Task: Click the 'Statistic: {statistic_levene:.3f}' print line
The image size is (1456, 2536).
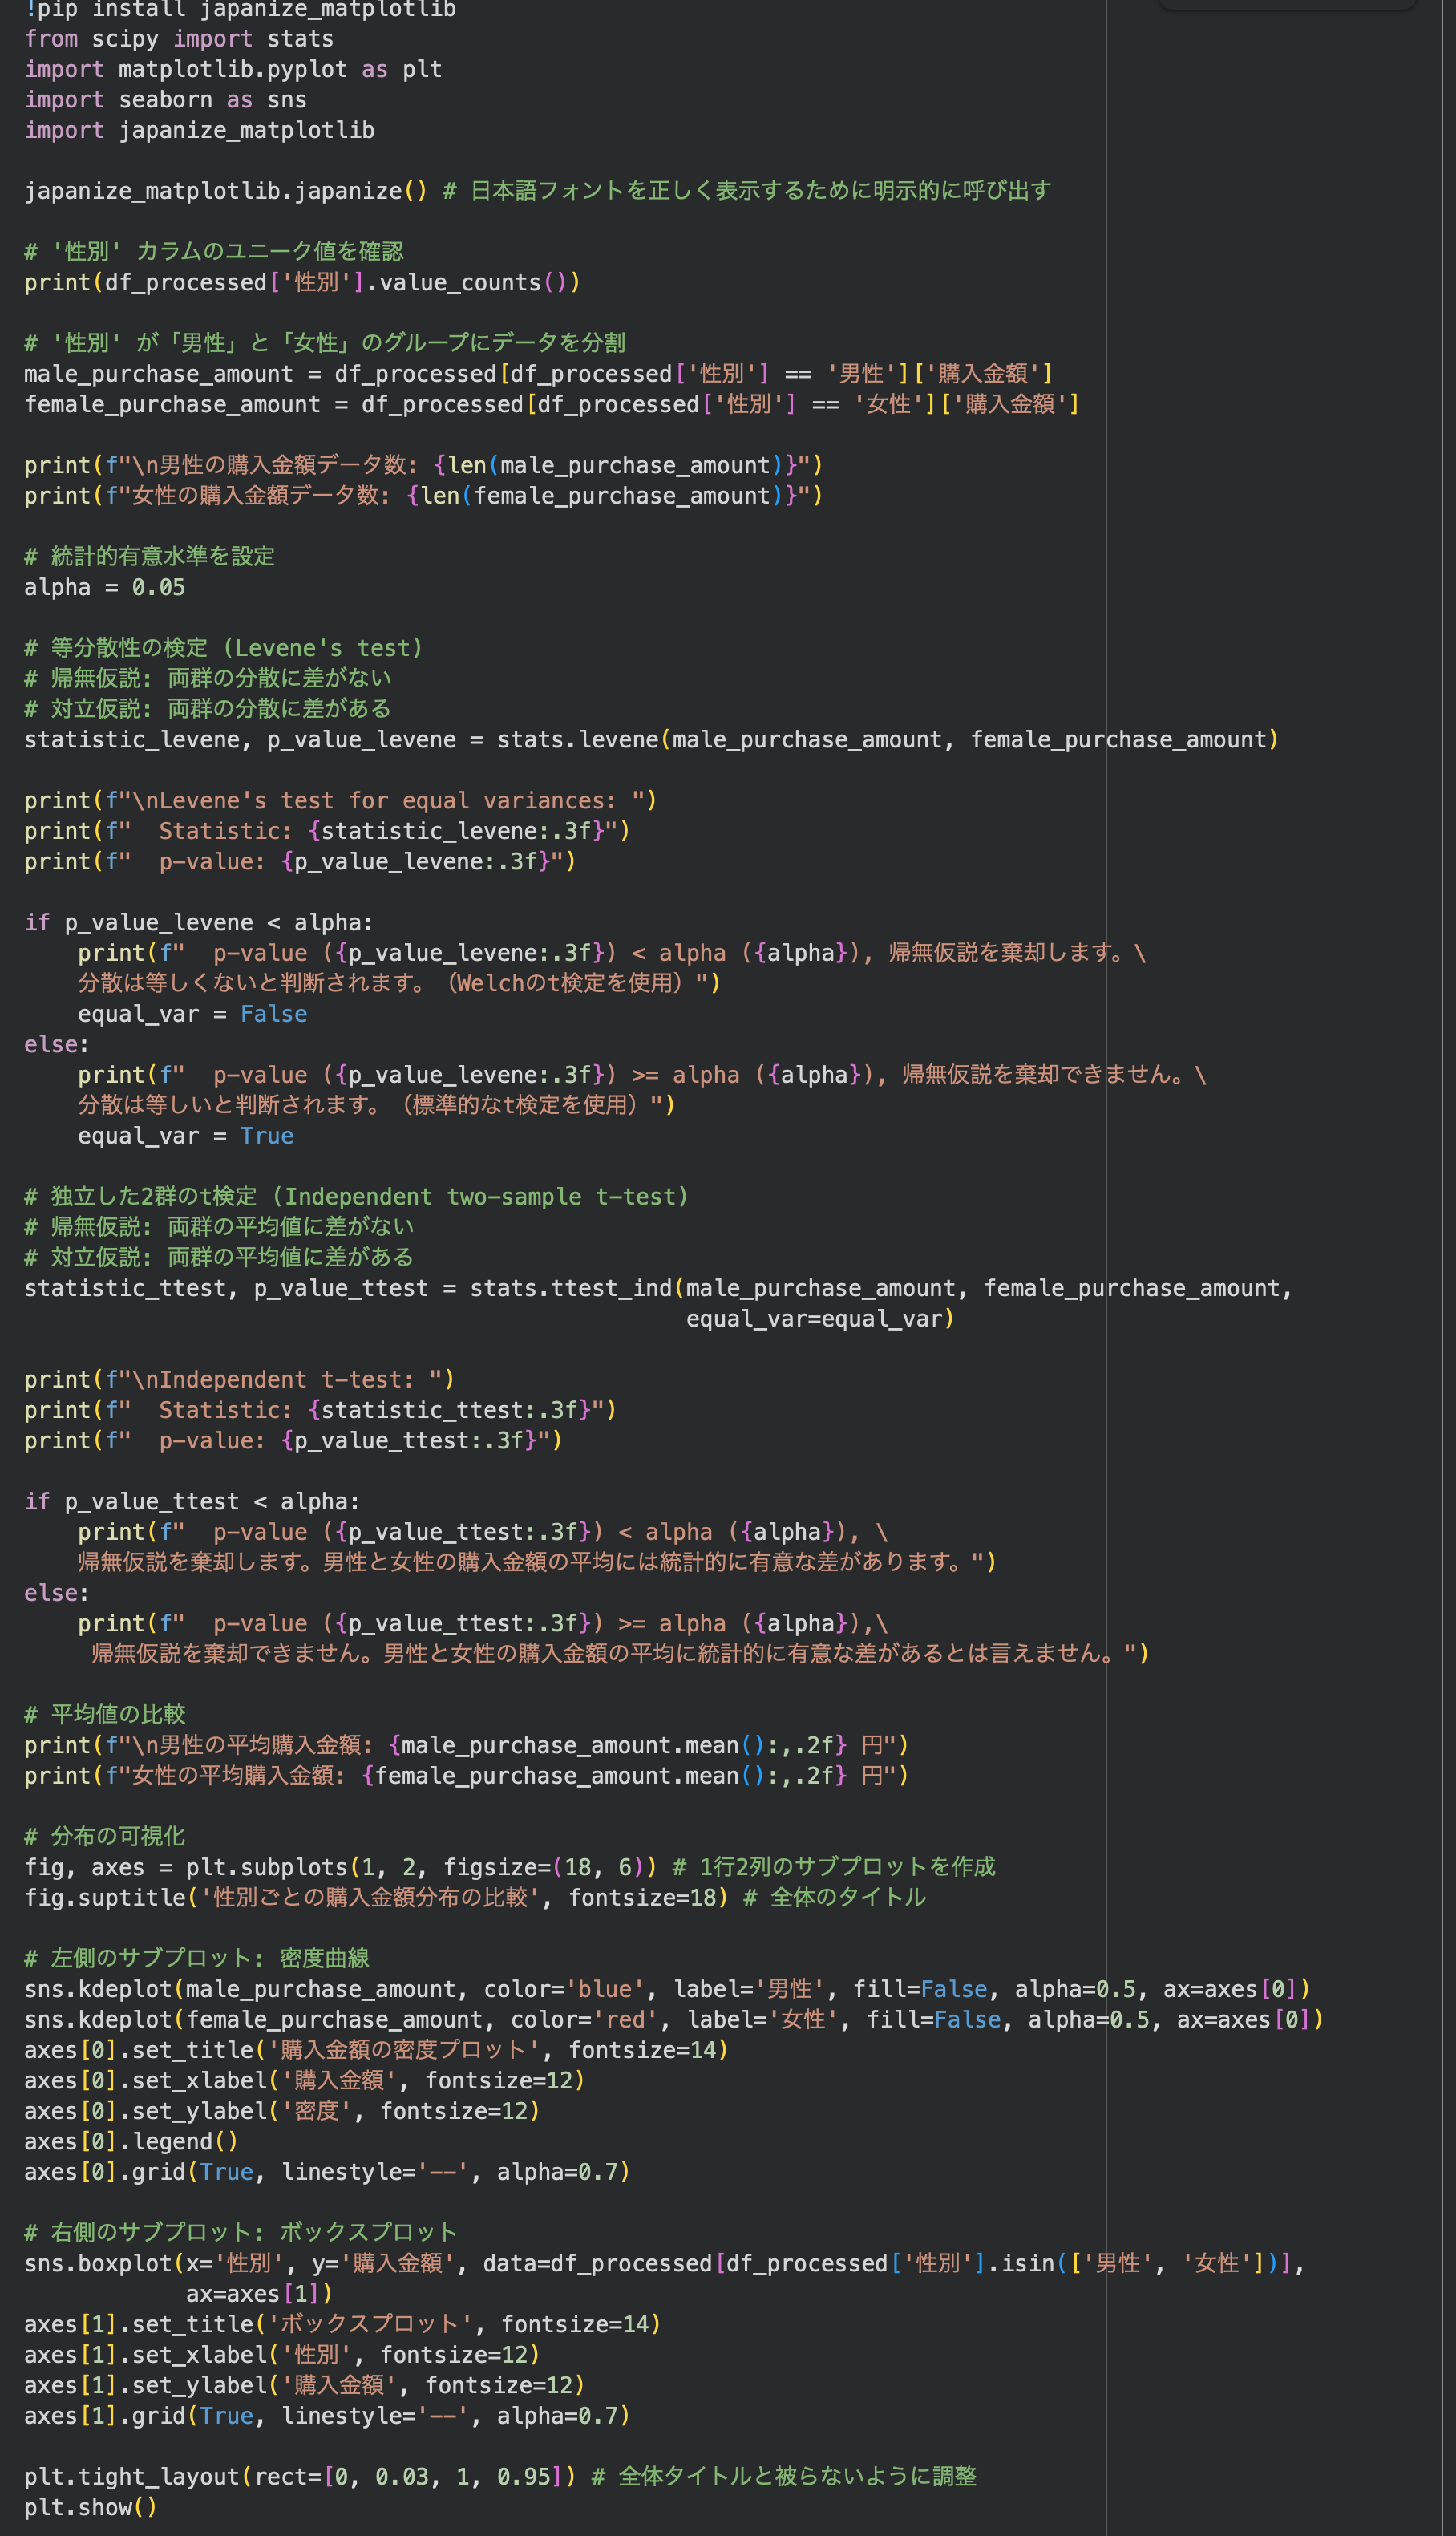Action: [327, 831]
